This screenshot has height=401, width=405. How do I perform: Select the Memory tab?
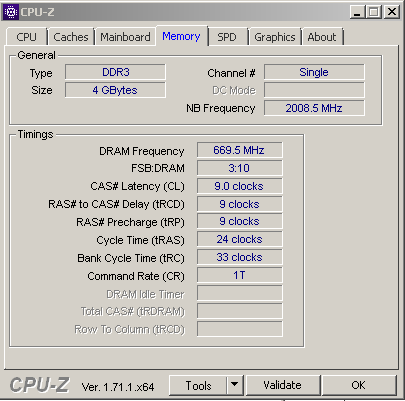181,36
